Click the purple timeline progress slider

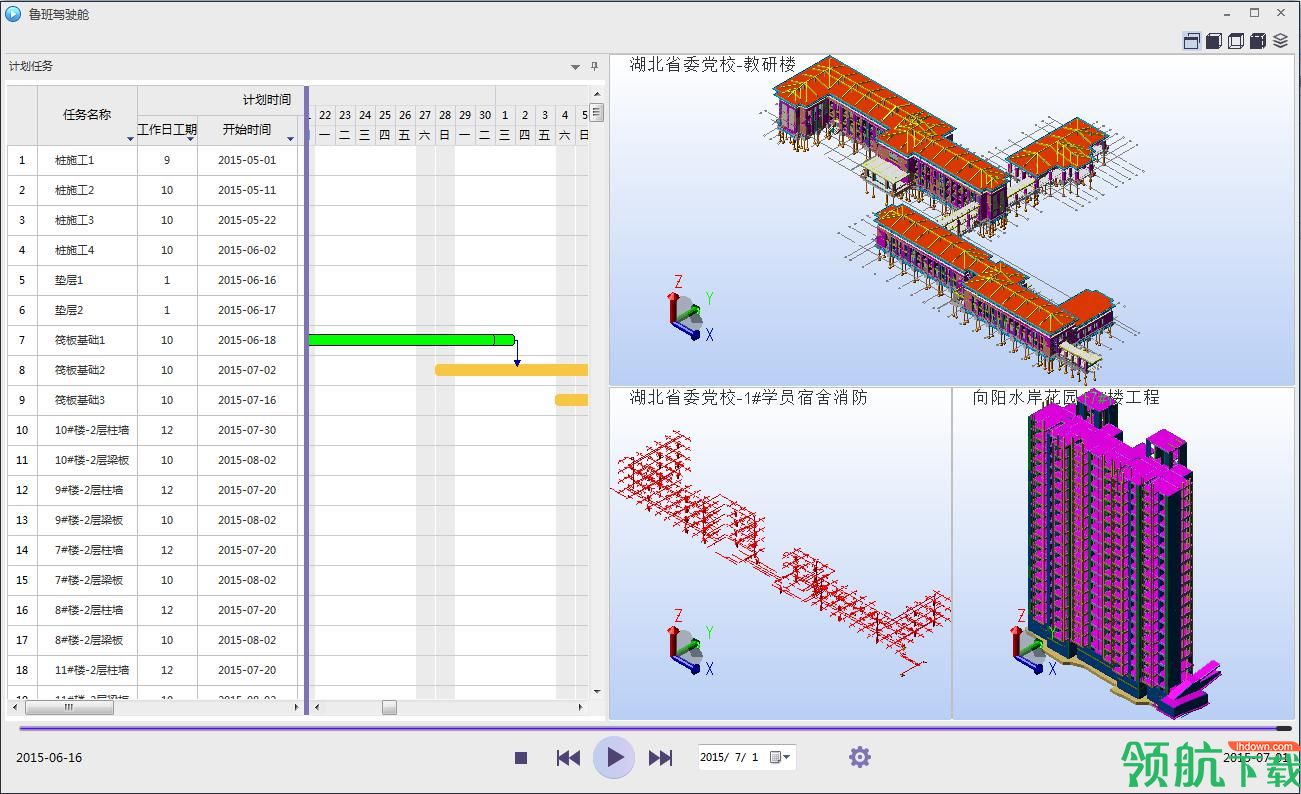[655, 728]
